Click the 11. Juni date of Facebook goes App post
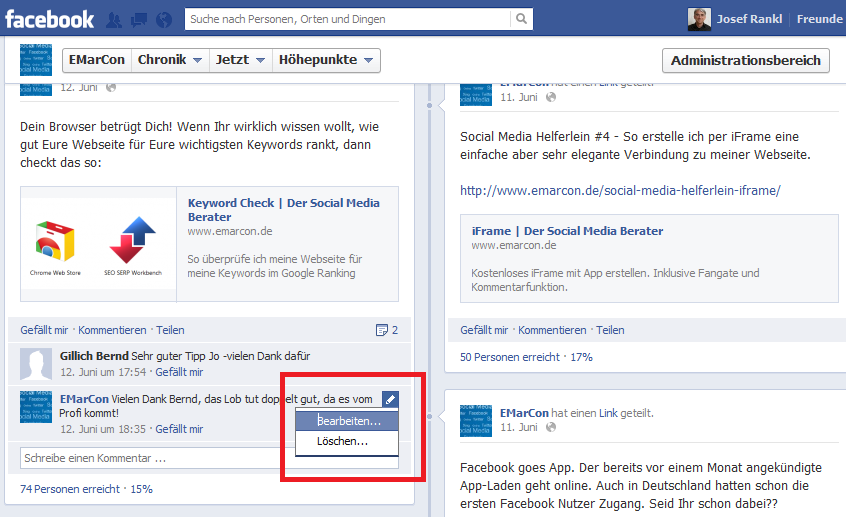Image resolution: width=846 pixels, height=517 pixels. pyautogui.click(x=518, y=427)
